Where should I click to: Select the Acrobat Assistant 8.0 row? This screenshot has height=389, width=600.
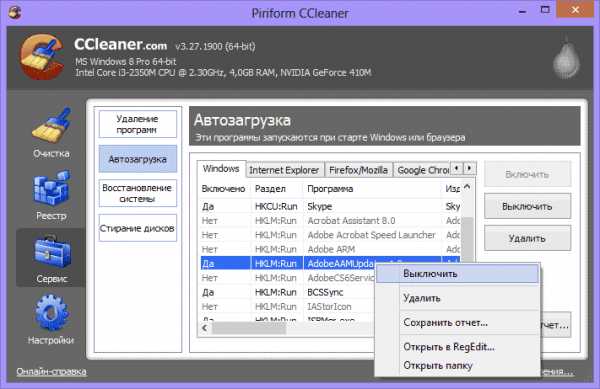click(x=330, y=221)
